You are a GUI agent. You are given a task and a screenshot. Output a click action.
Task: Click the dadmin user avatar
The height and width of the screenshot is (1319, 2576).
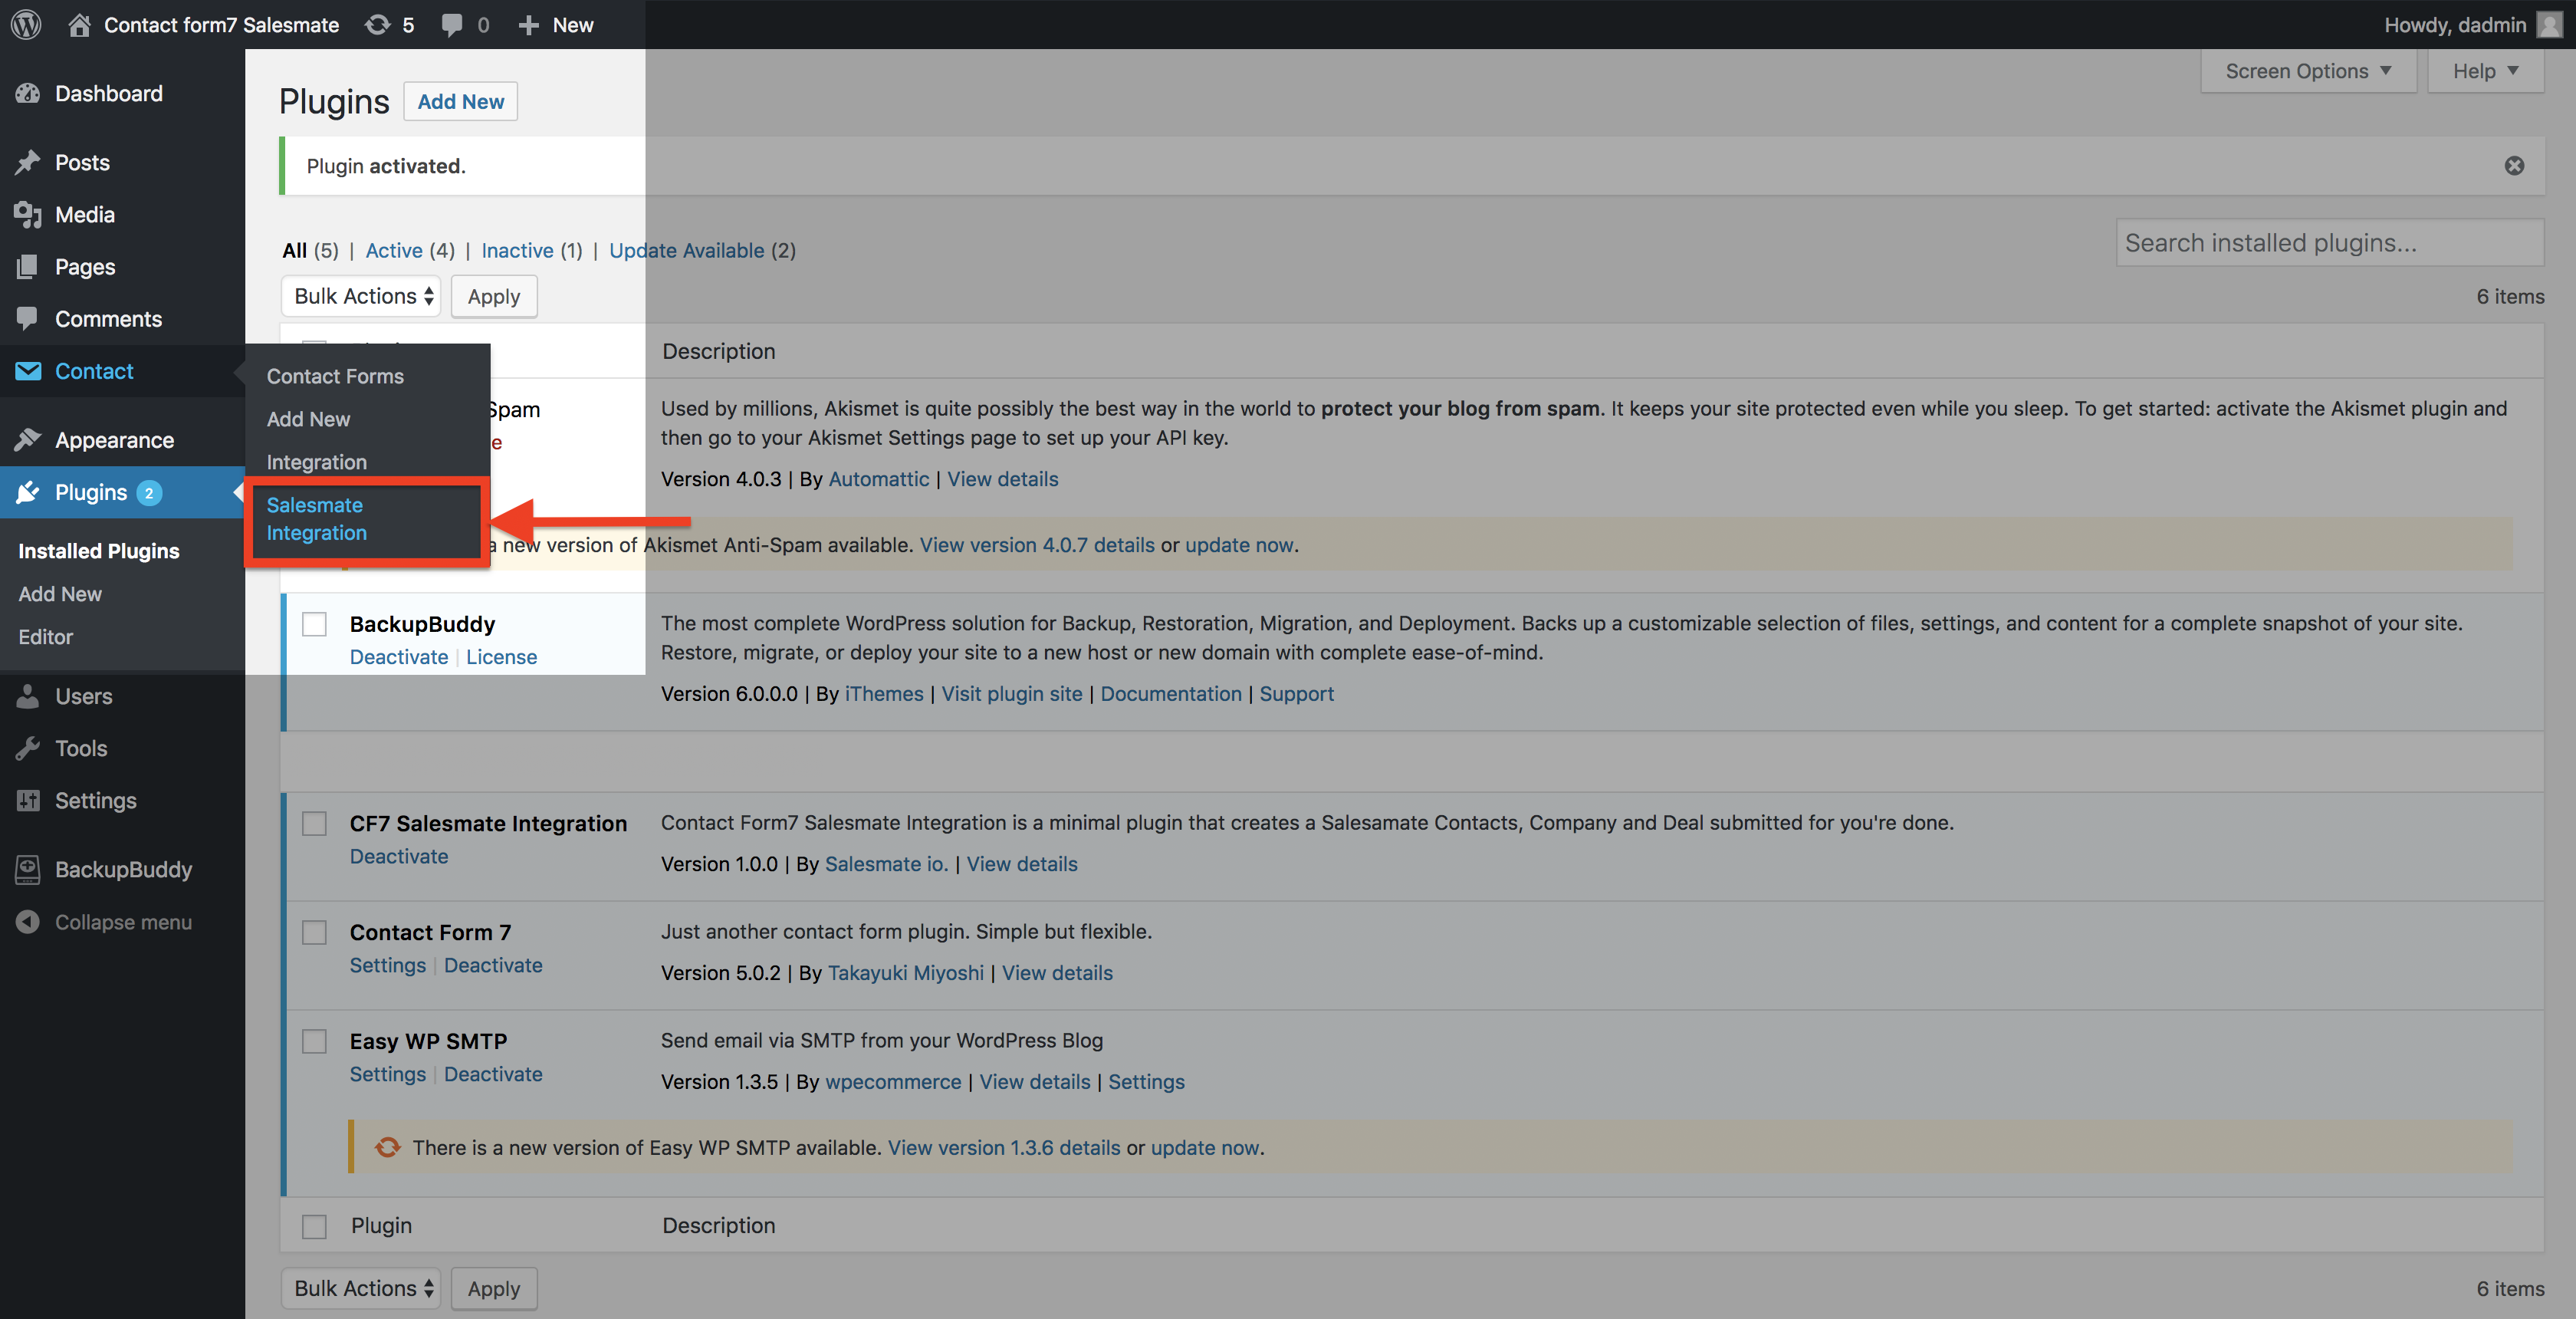2549,24
